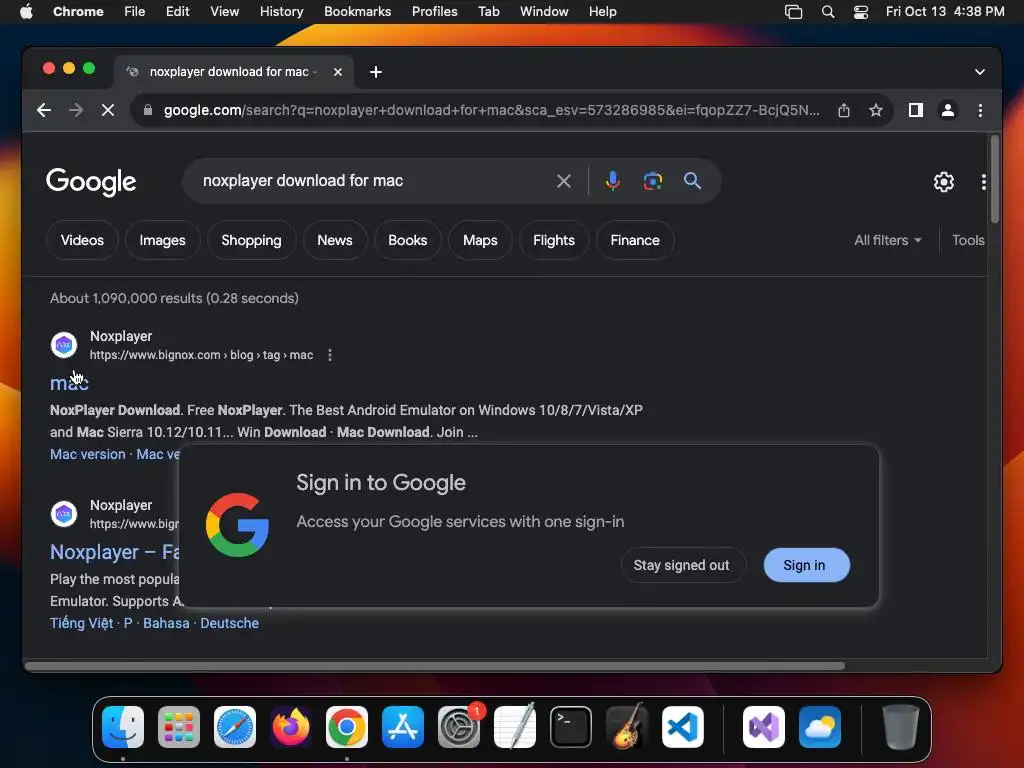Launch Safari from the Dock
This screenshot has height=768, width=1024.
(234, 727)
